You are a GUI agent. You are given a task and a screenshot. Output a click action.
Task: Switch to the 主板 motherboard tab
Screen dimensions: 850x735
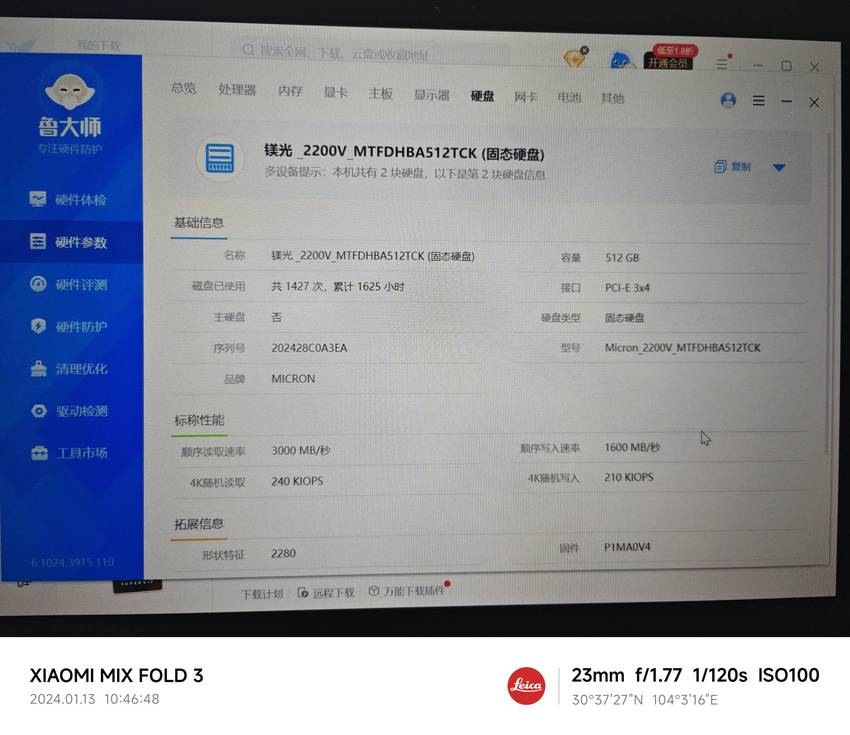pyautogui.click(x=381, y=94)
